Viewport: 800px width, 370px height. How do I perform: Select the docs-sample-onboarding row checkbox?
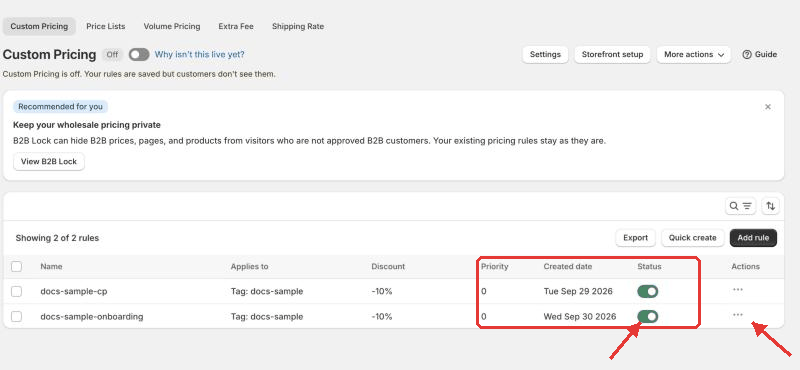point(16,316)
